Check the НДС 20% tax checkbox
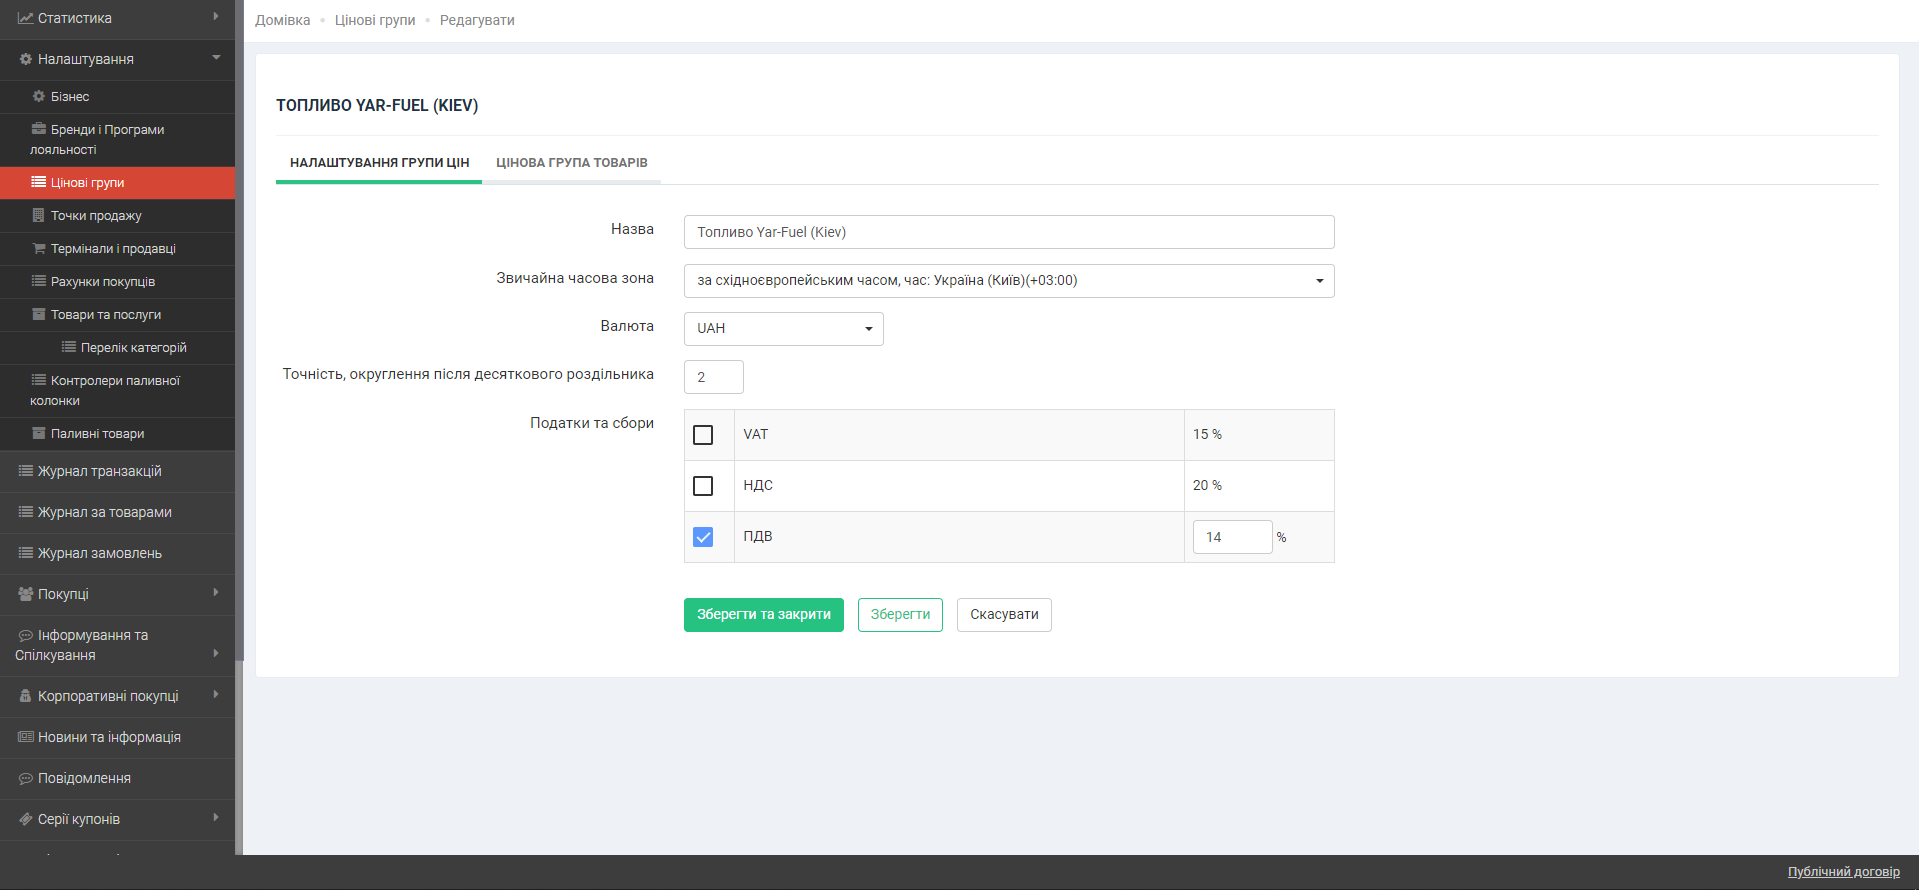The width and height of the screenshot is (1919, 890). coord(703,486)
